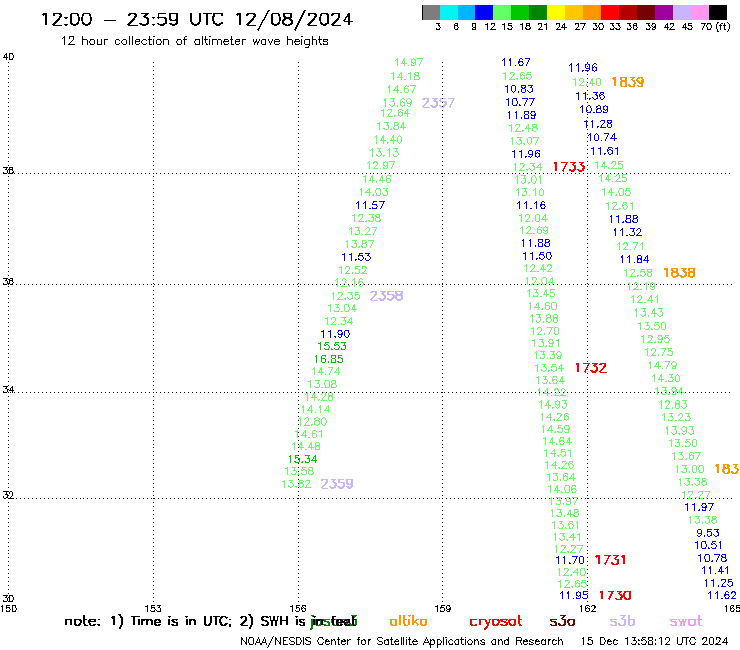The image size is (740, 650).
Task: Click the wave height value '14.97'
Action: [x=409, y=62]
